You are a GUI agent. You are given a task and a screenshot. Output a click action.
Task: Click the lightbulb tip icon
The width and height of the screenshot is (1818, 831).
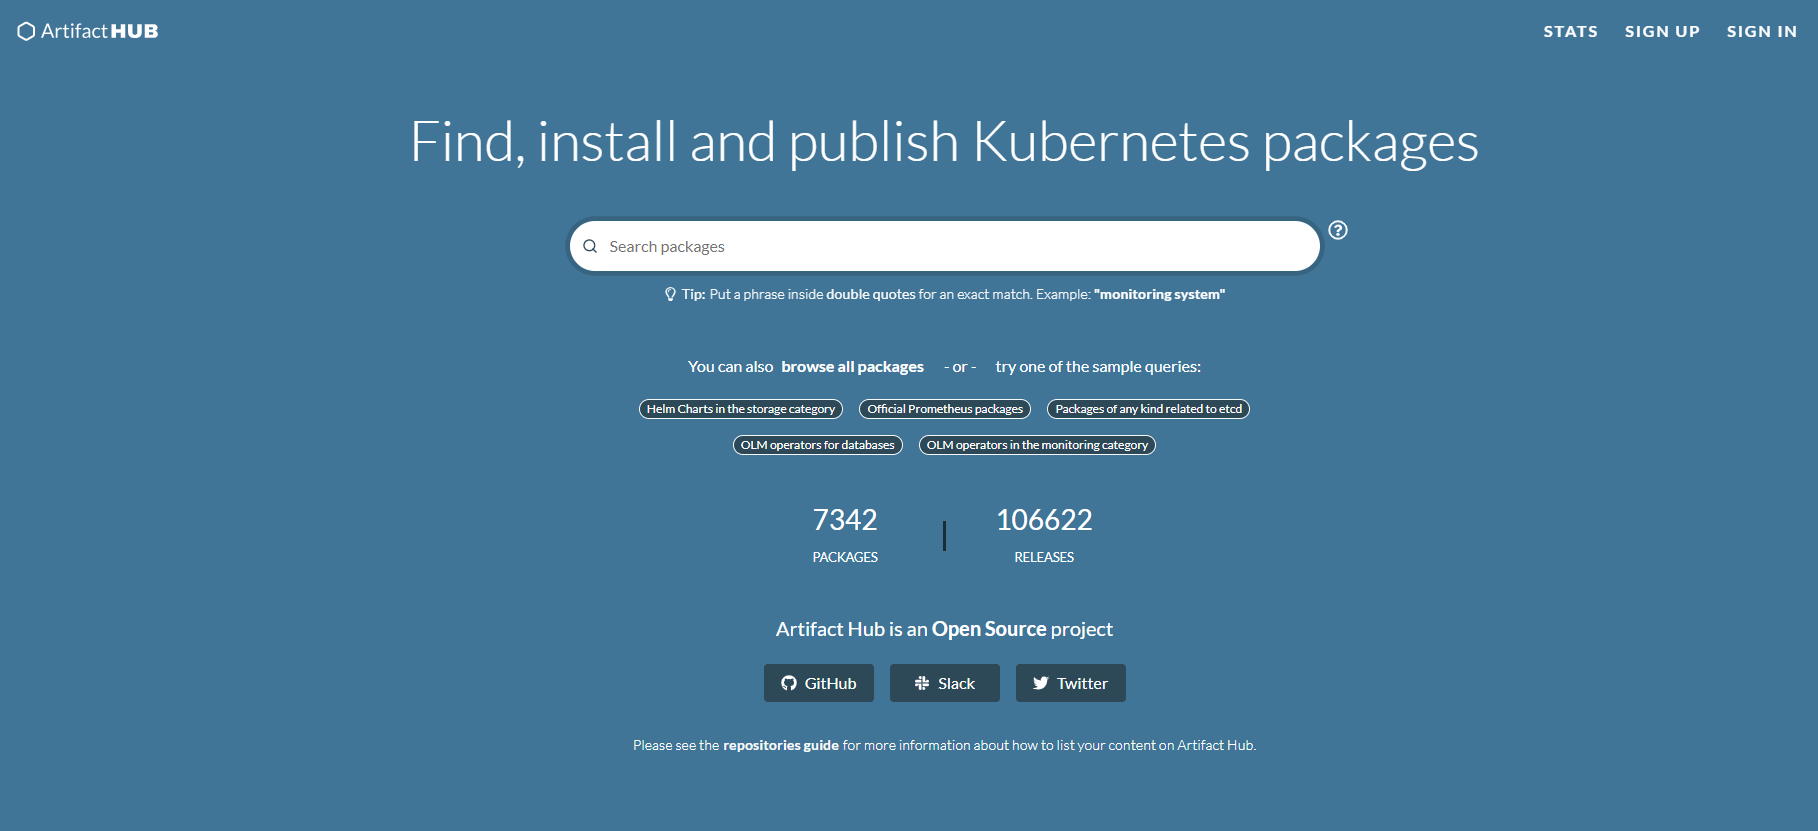pyautogui.click(x=670, y=294)
